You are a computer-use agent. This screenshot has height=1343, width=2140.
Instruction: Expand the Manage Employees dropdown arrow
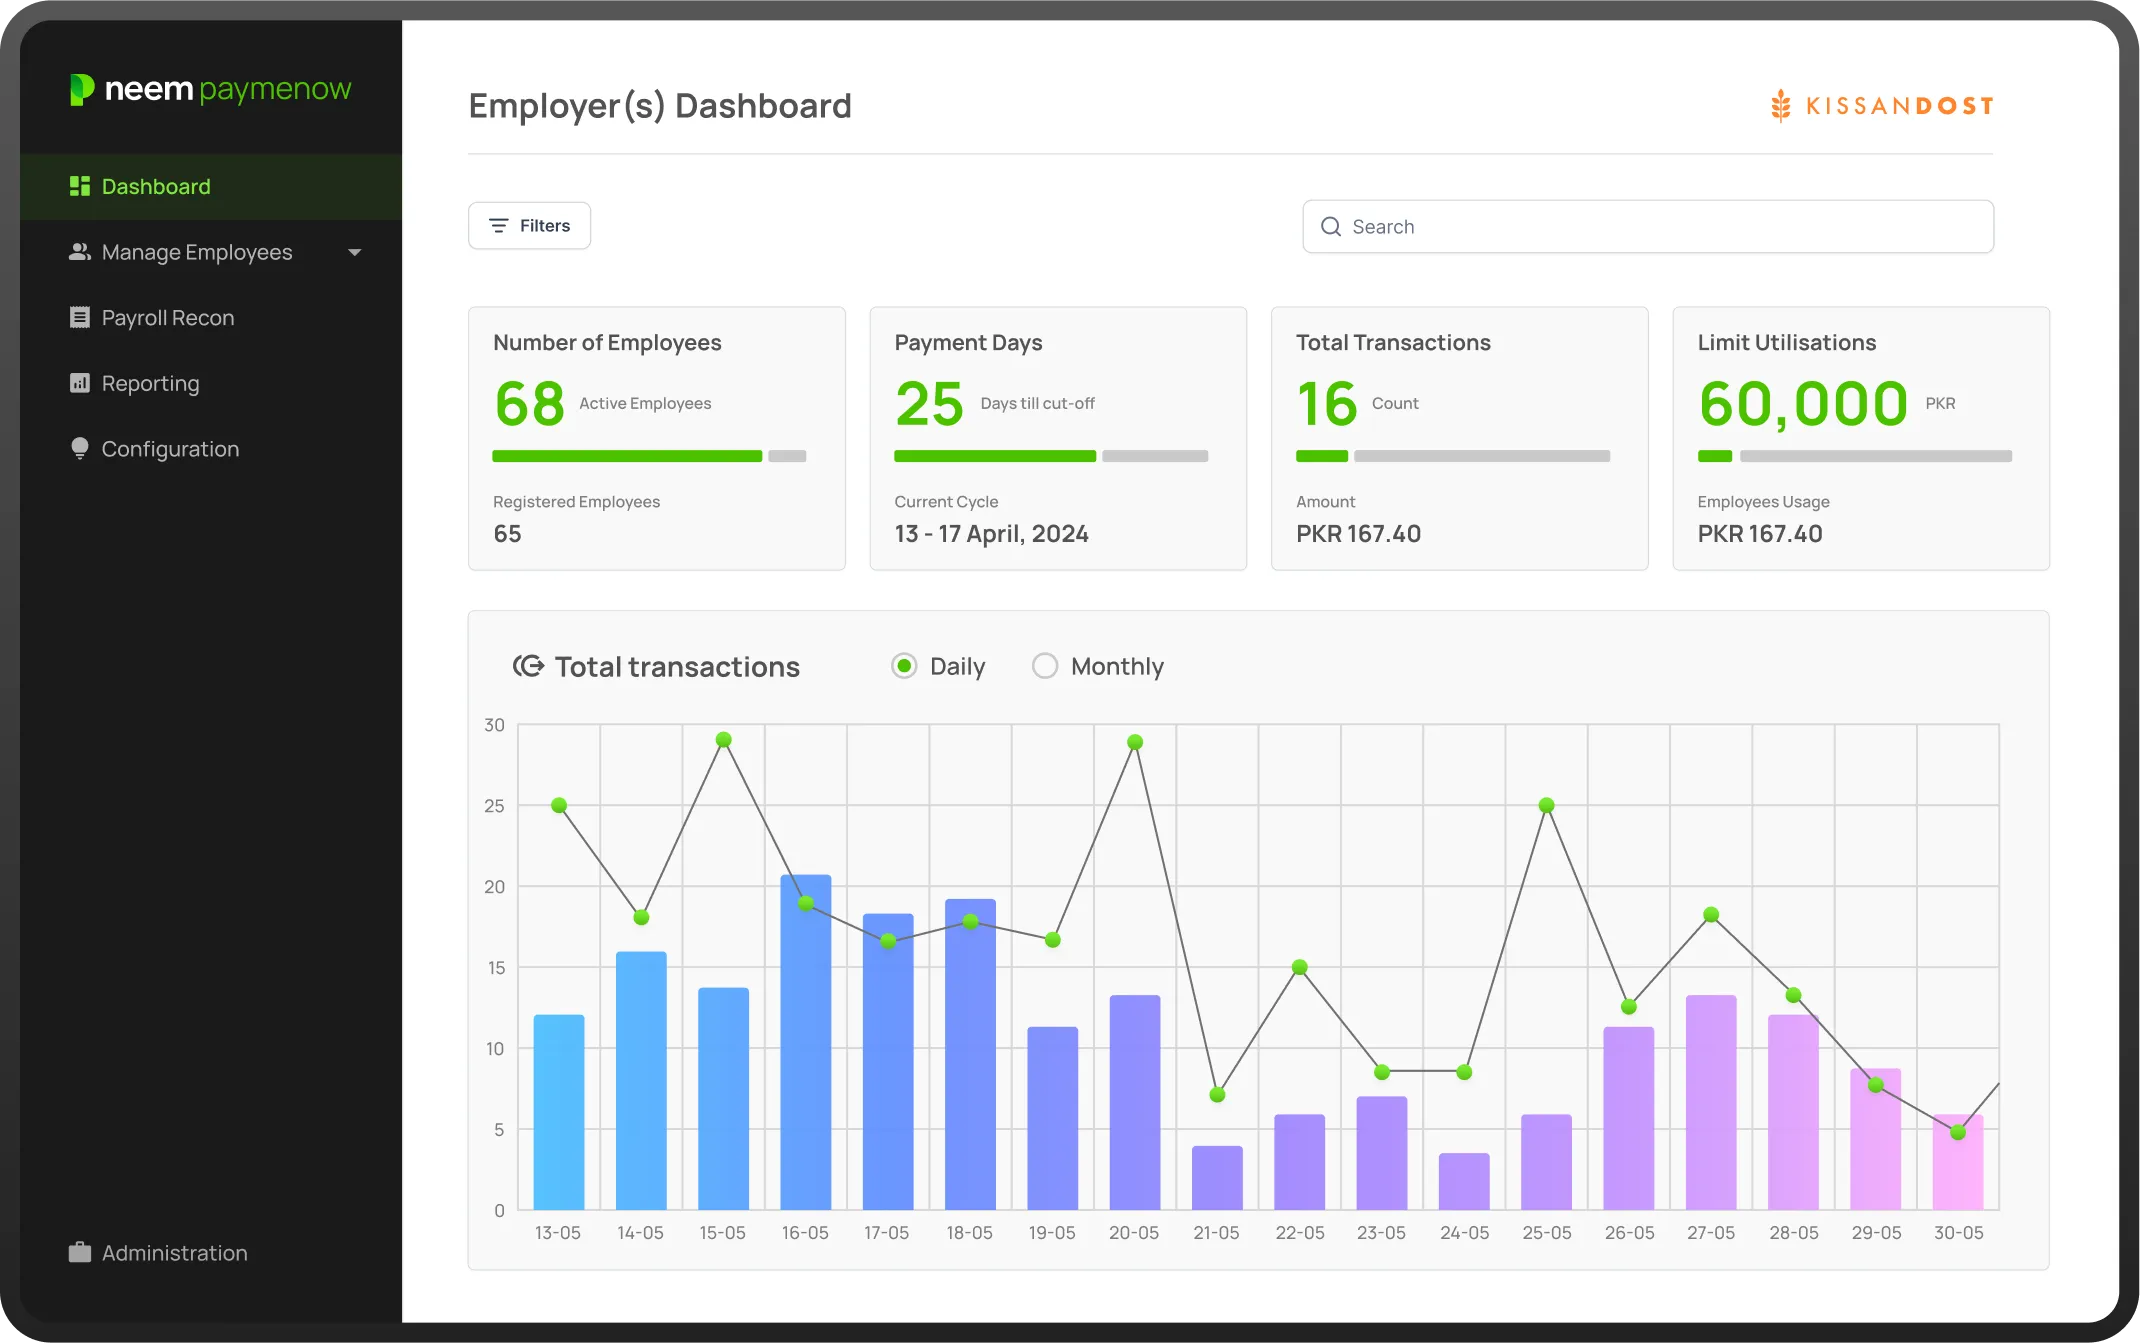(354, 253)
